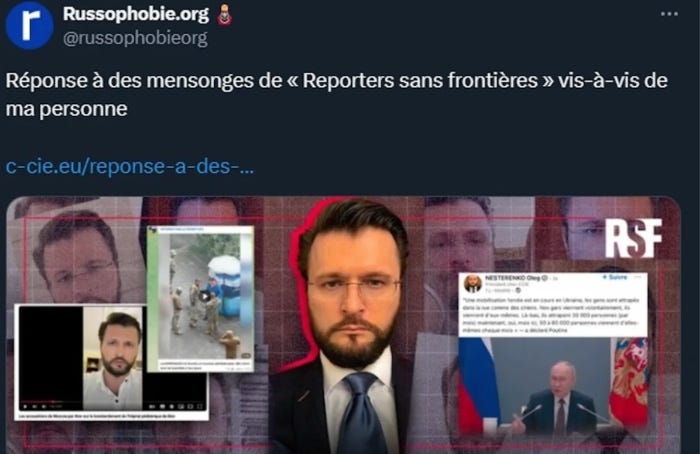Click the Russophobie.org display name
Screen dimensions: 700x454
point(136,14)
